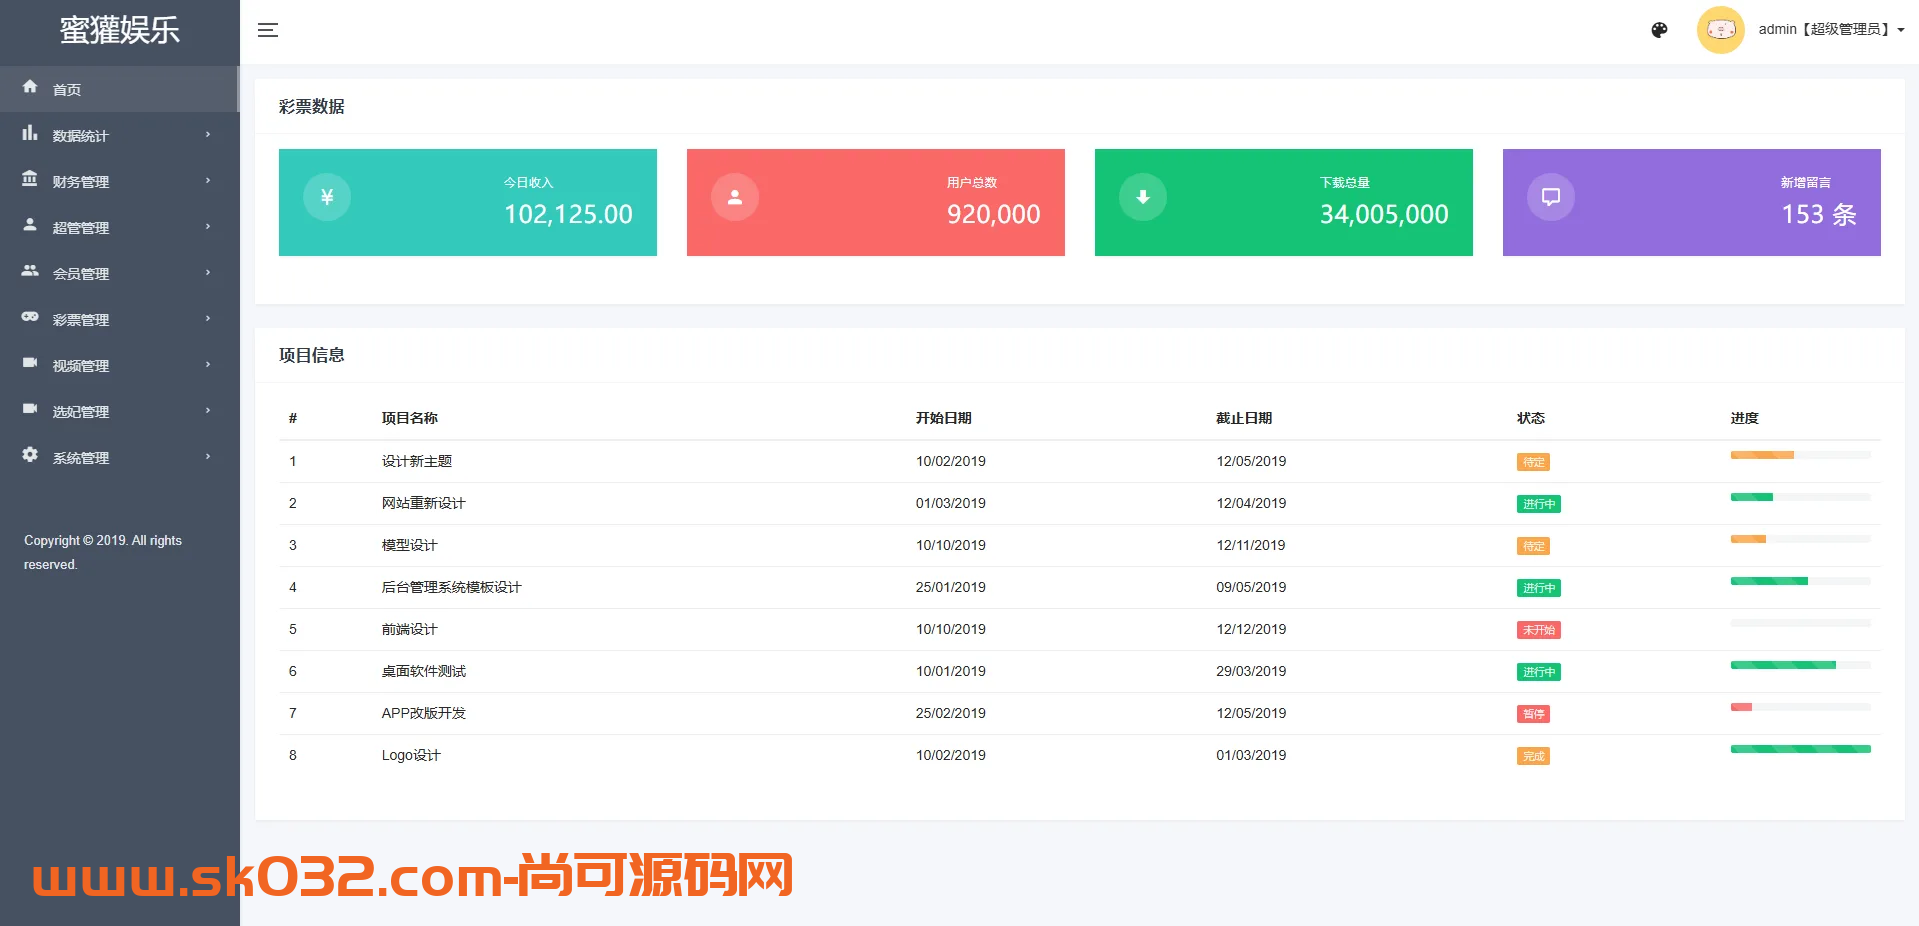Click the progress bar for 桌面软件测试

[1801, 665]
